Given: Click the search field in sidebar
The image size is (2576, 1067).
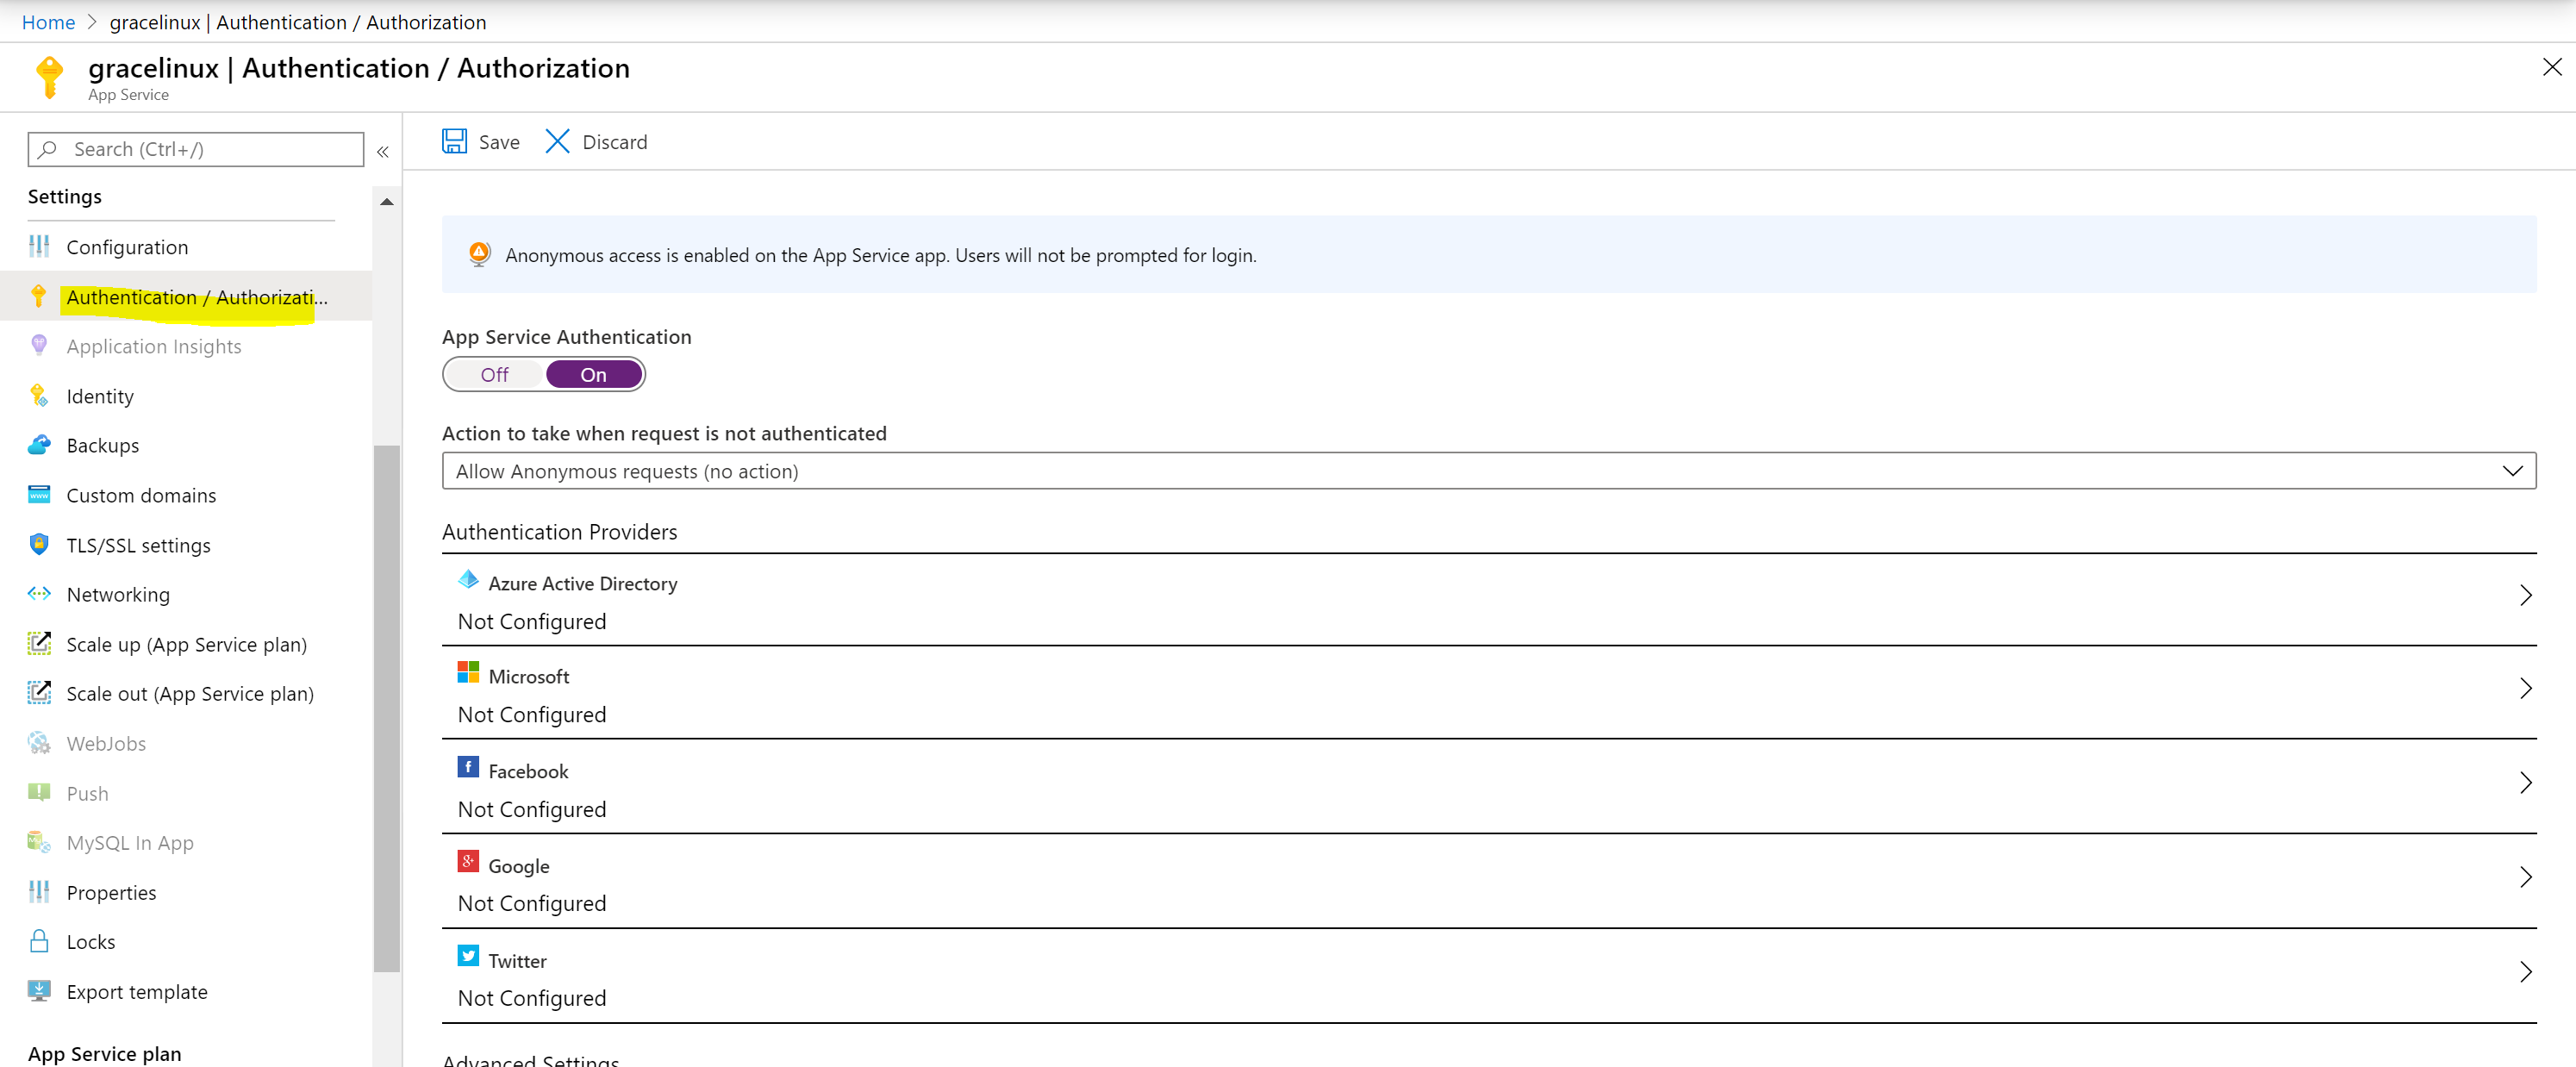Looking at the screenshot, I should 195,148.
